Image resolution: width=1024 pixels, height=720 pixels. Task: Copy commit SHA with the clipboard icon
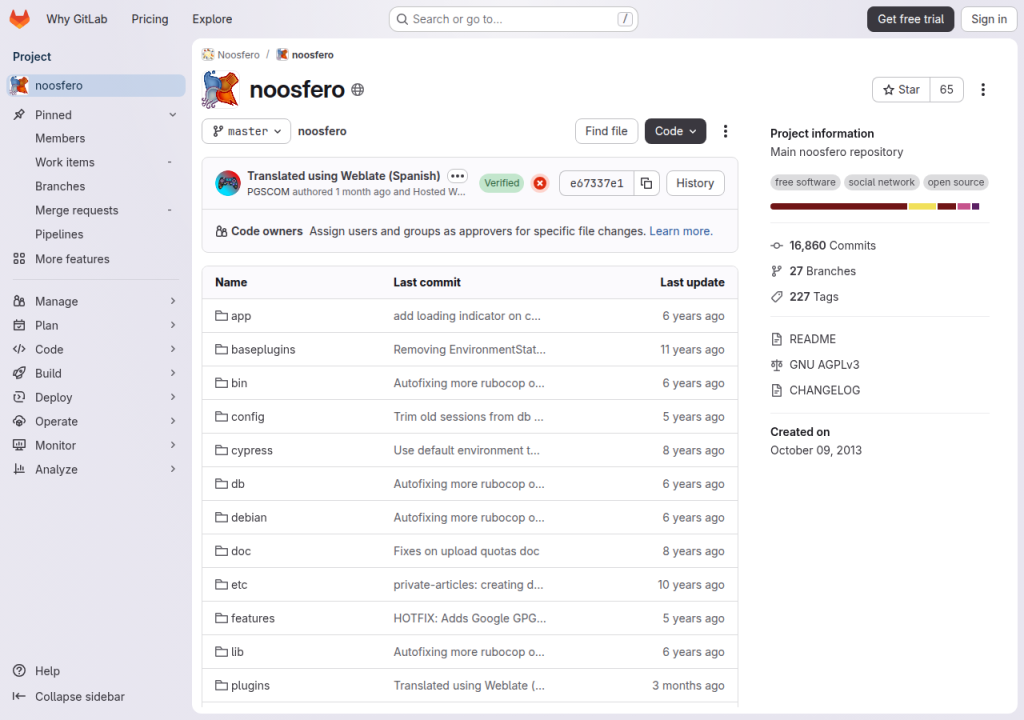(x=647, y=184)
